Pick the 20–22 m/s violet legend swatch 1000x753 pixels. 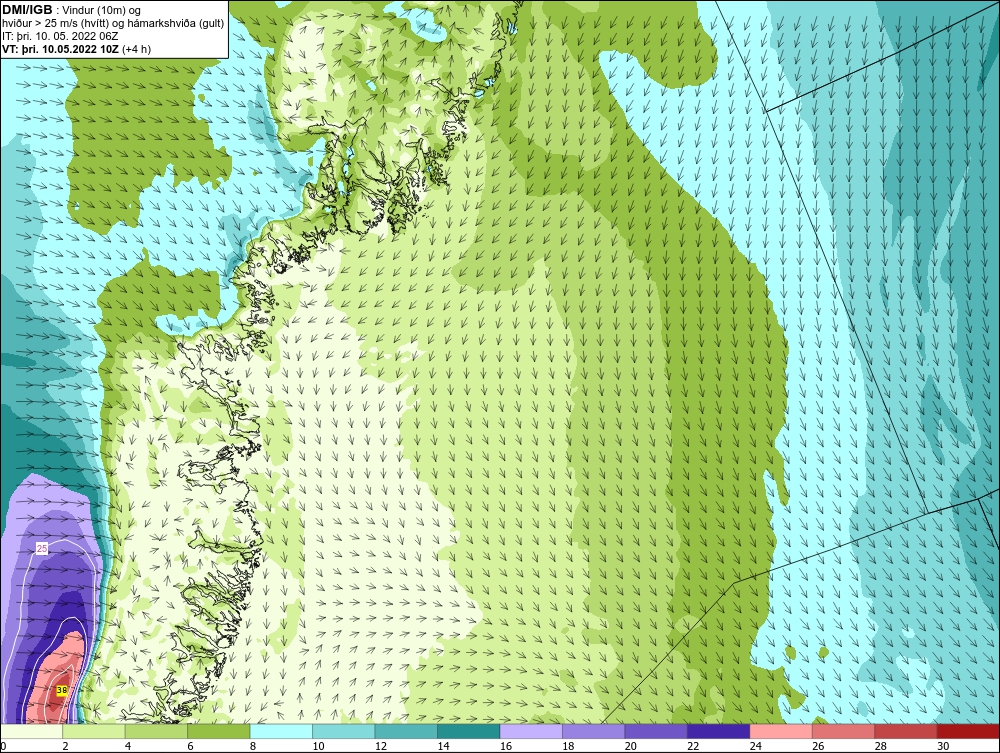coord(656,731)
